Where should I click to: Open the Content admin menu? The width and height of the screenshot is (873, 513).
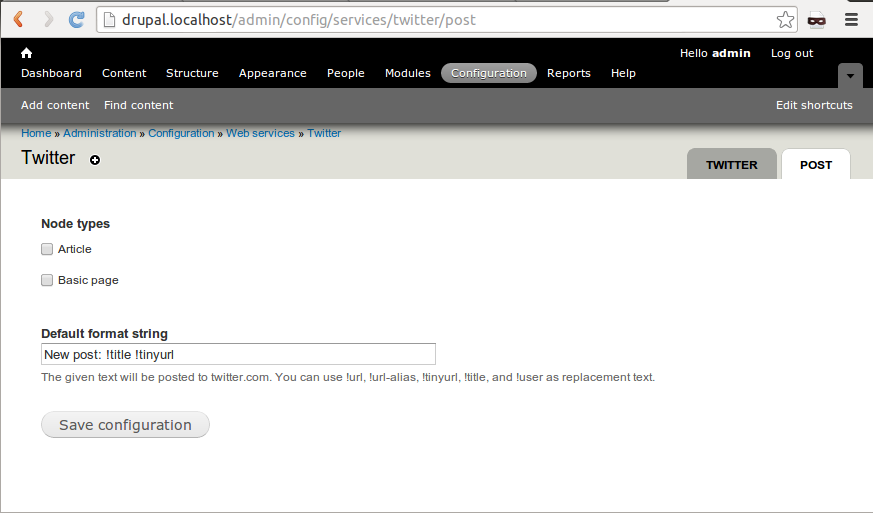click(124, 73)
